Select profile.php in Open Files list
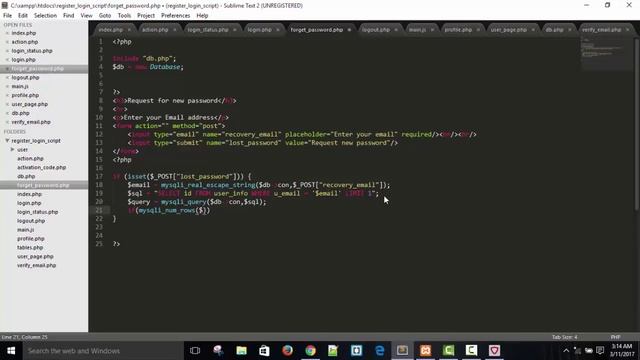The image size is (640, 360). [25, 95]
